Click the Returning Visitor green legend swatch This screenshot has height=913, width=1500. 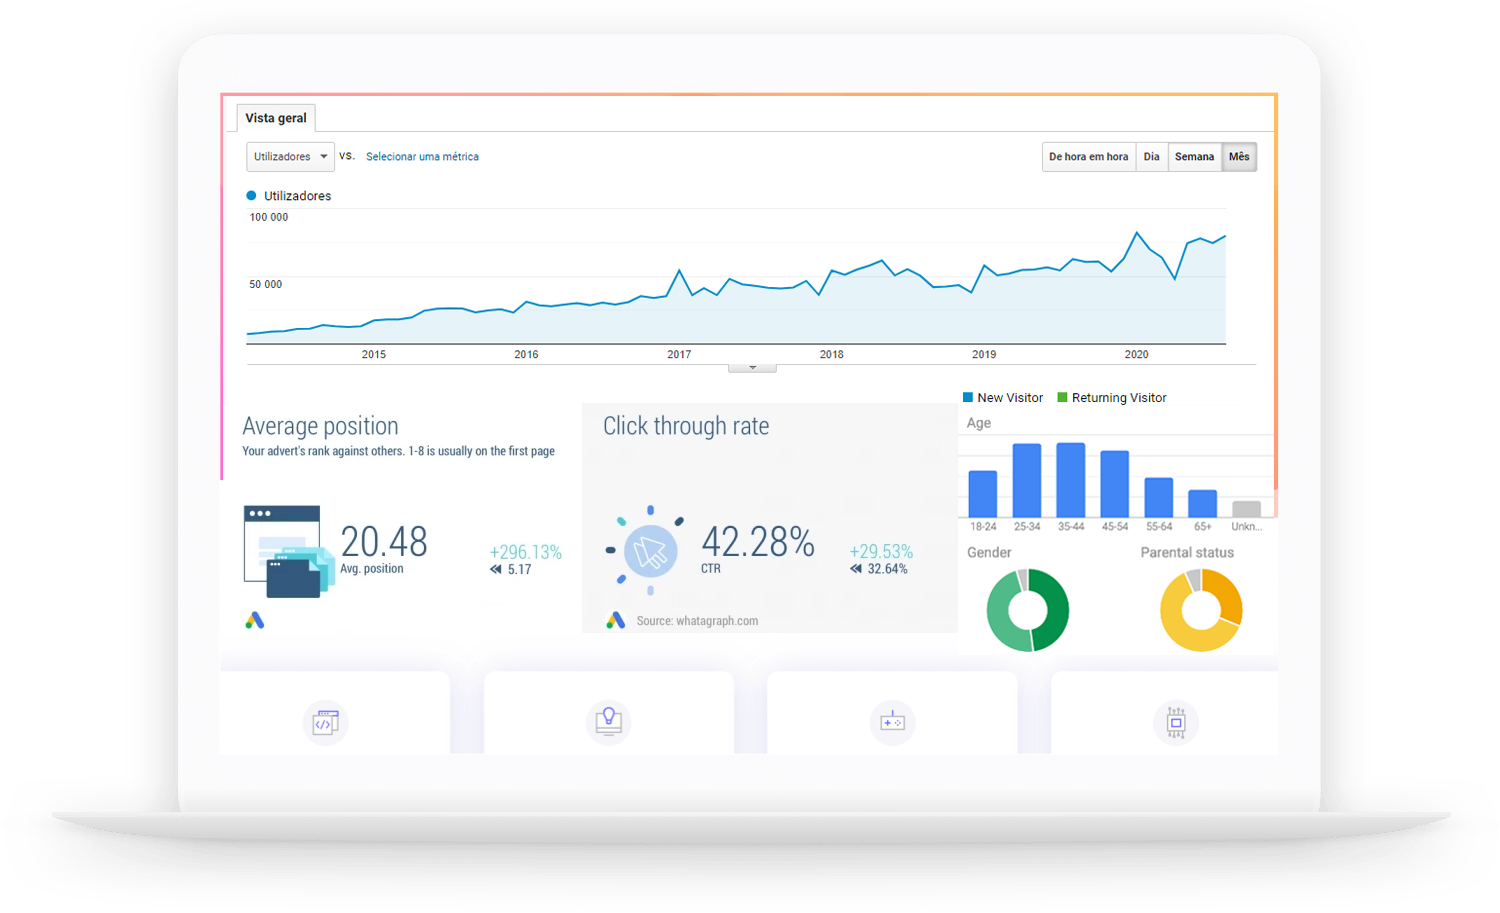[x=1062, y=398]
